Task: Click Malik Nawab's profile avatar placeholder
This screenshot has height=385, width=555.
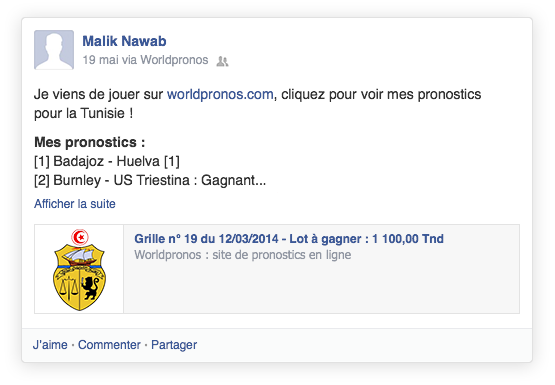Action: 54,50
